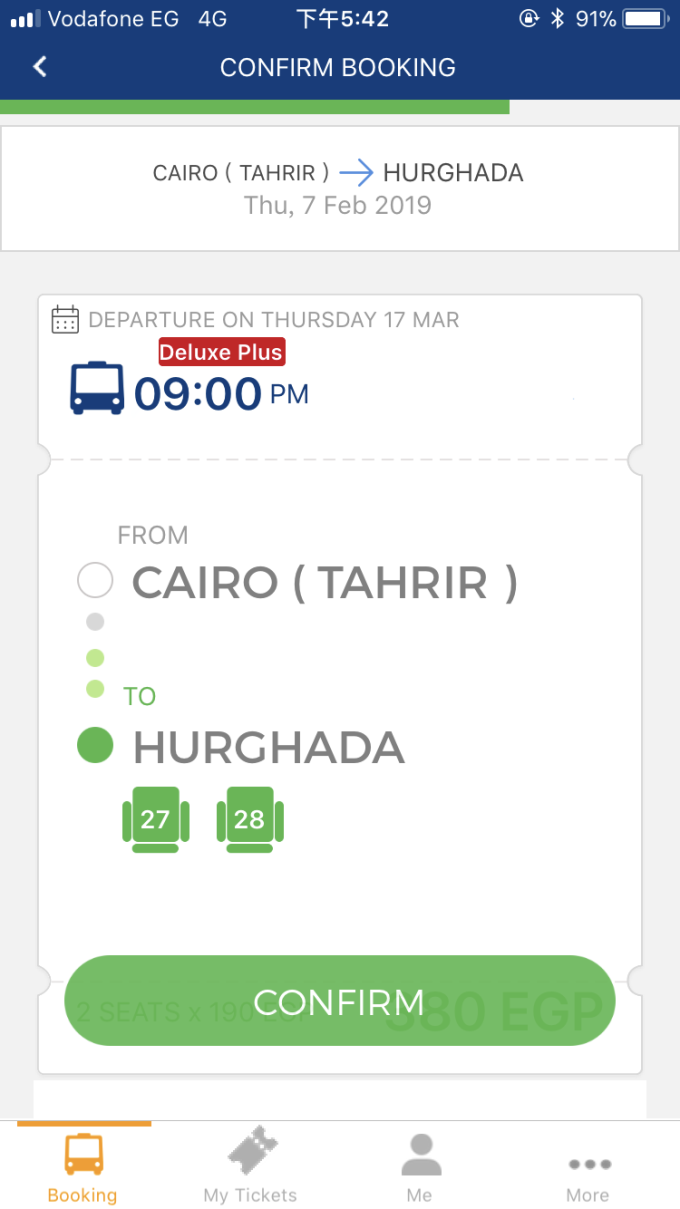
Task: Tap the route direction arrow icon
Action: click(x=355, y=173)
